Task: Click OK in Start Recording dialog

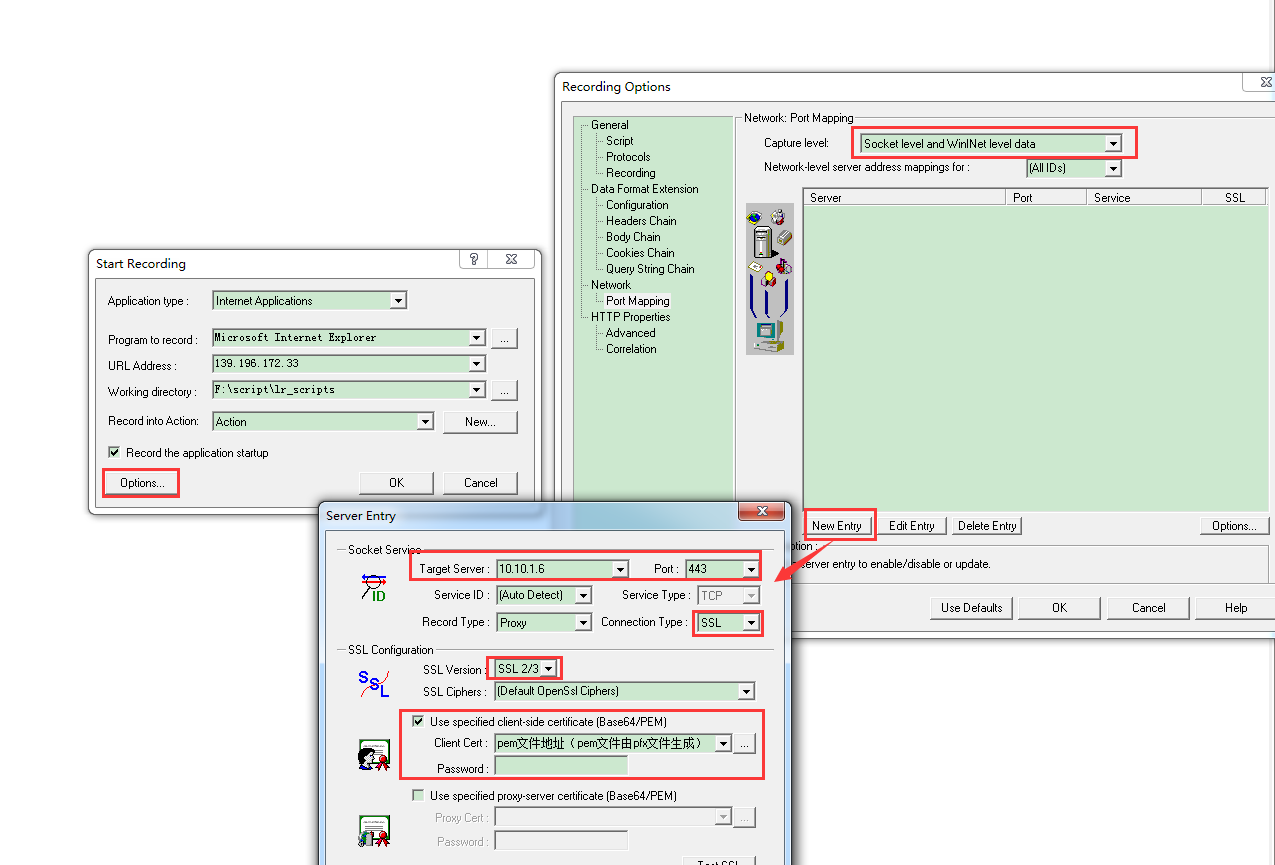Action: click(396, 483)
